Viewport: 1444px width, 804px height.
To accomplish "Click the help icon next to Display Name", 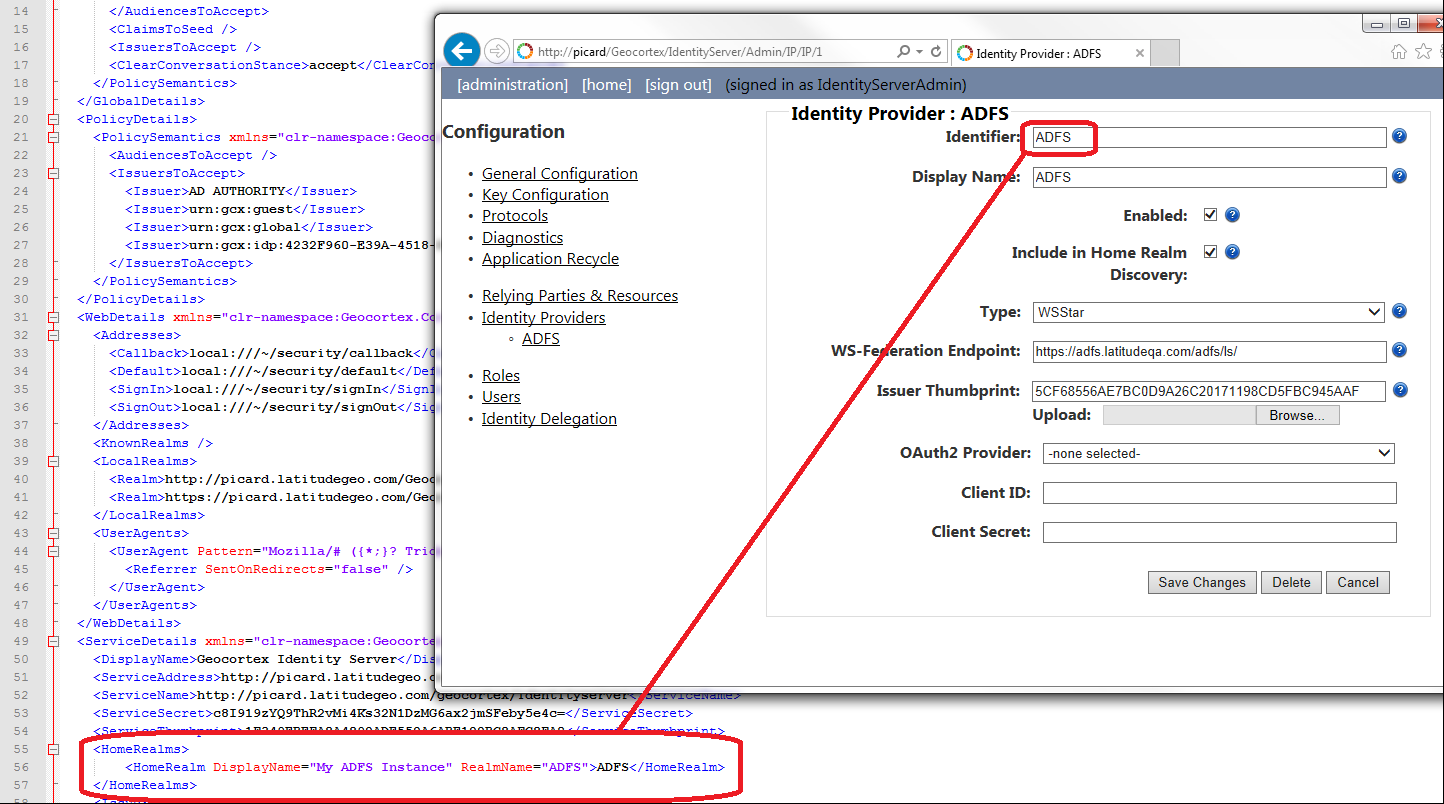I will coord(1400,176).
